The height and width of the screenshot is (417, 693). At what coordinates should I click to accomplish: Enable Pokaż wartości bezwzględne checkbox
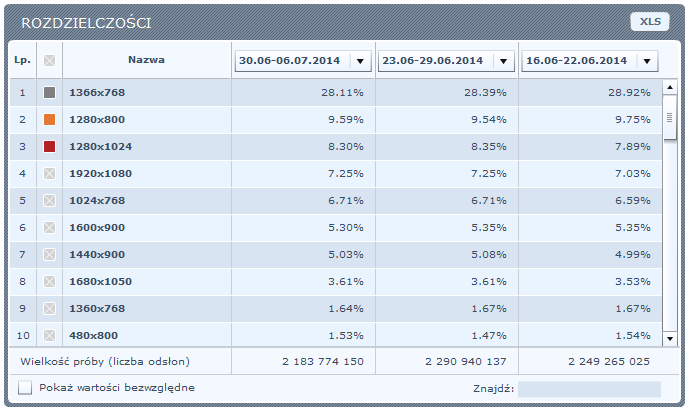25,388
